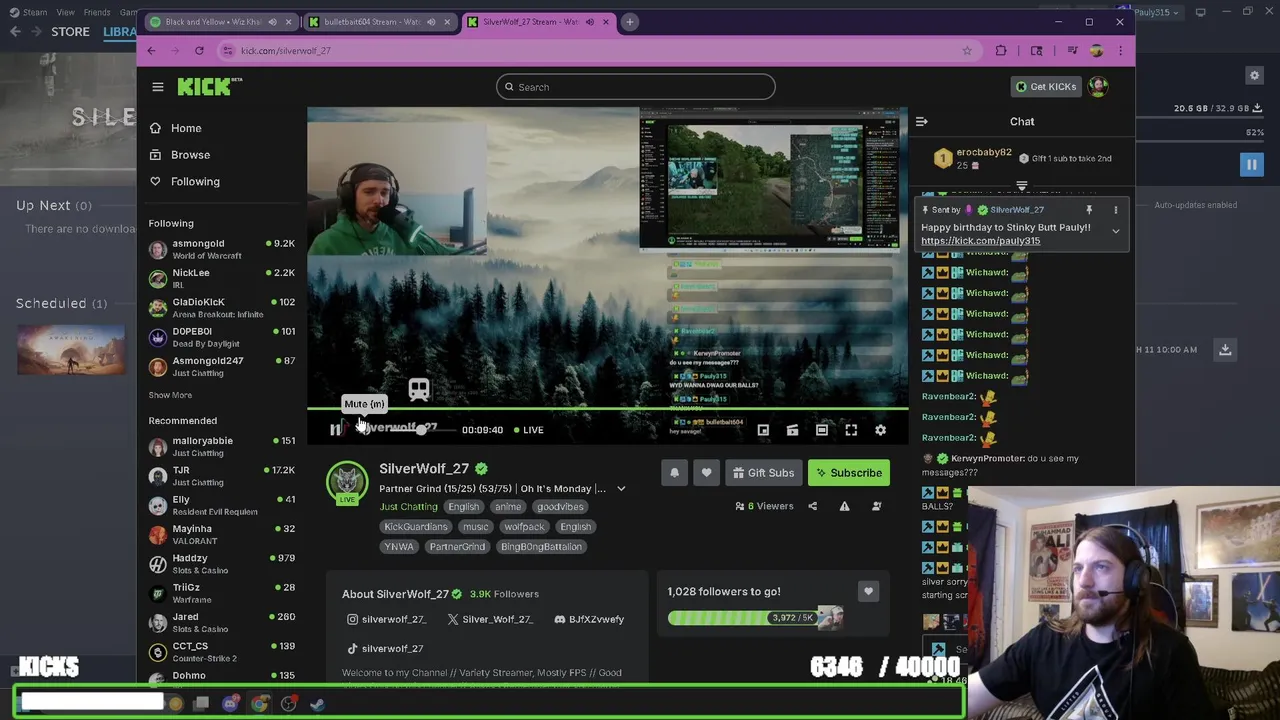The height and width of the screenshot is (720, 1280).
Task: Click the video progress bar
Action: tap(607, 408)
